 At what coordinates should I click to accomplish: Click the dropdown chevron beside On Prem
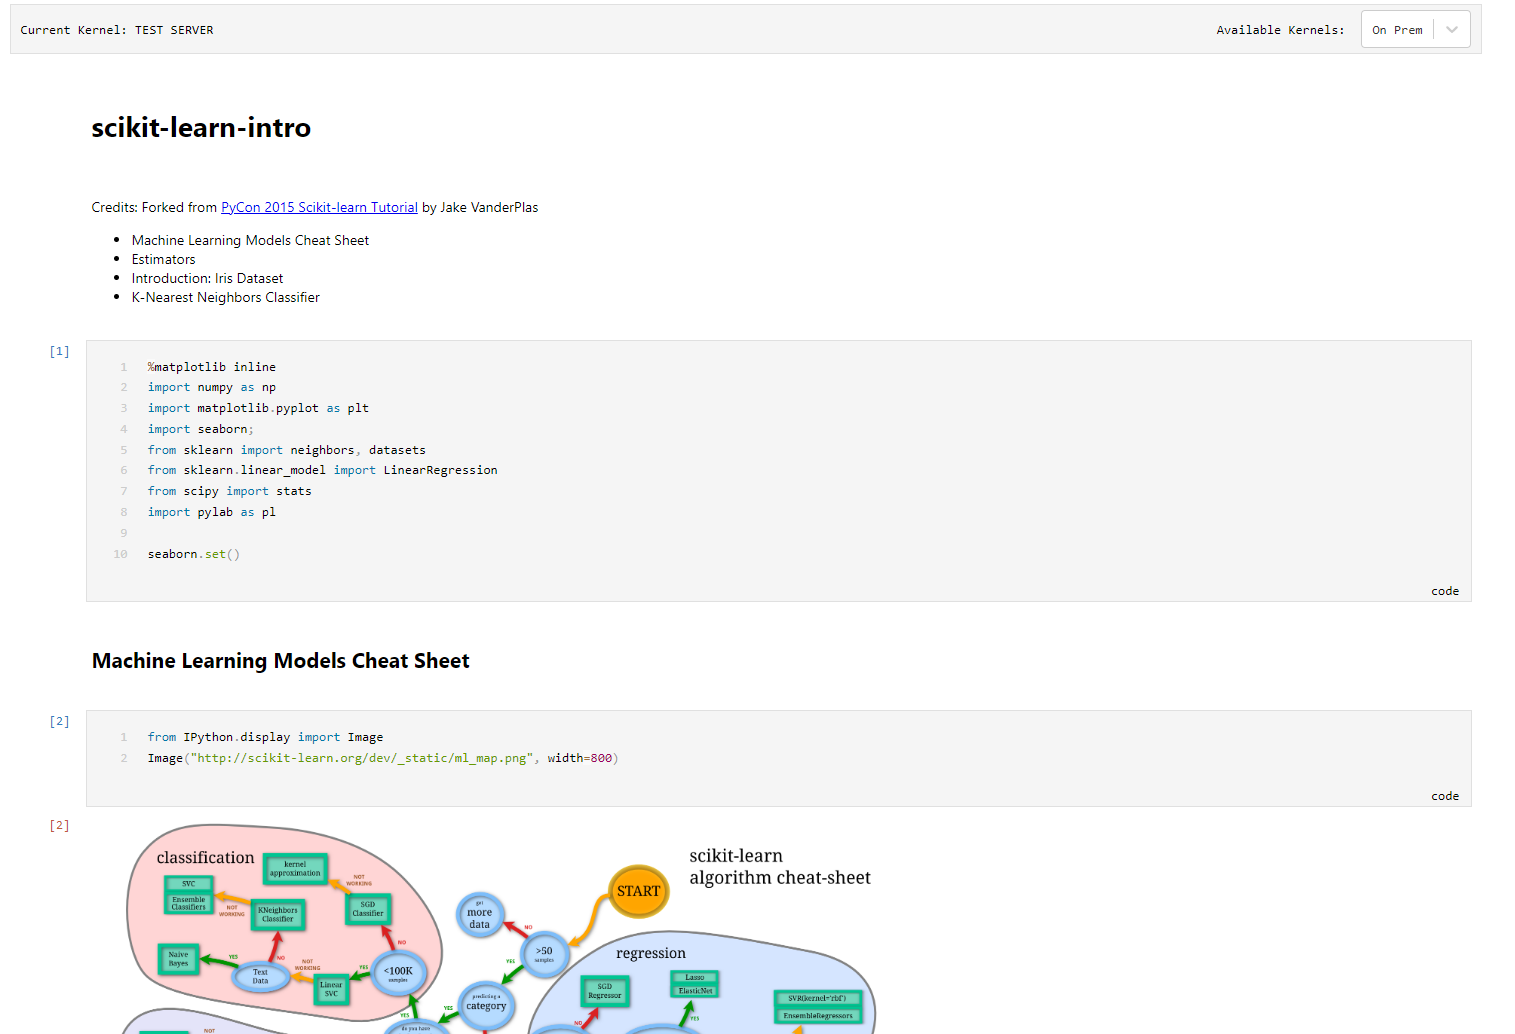1452,30
